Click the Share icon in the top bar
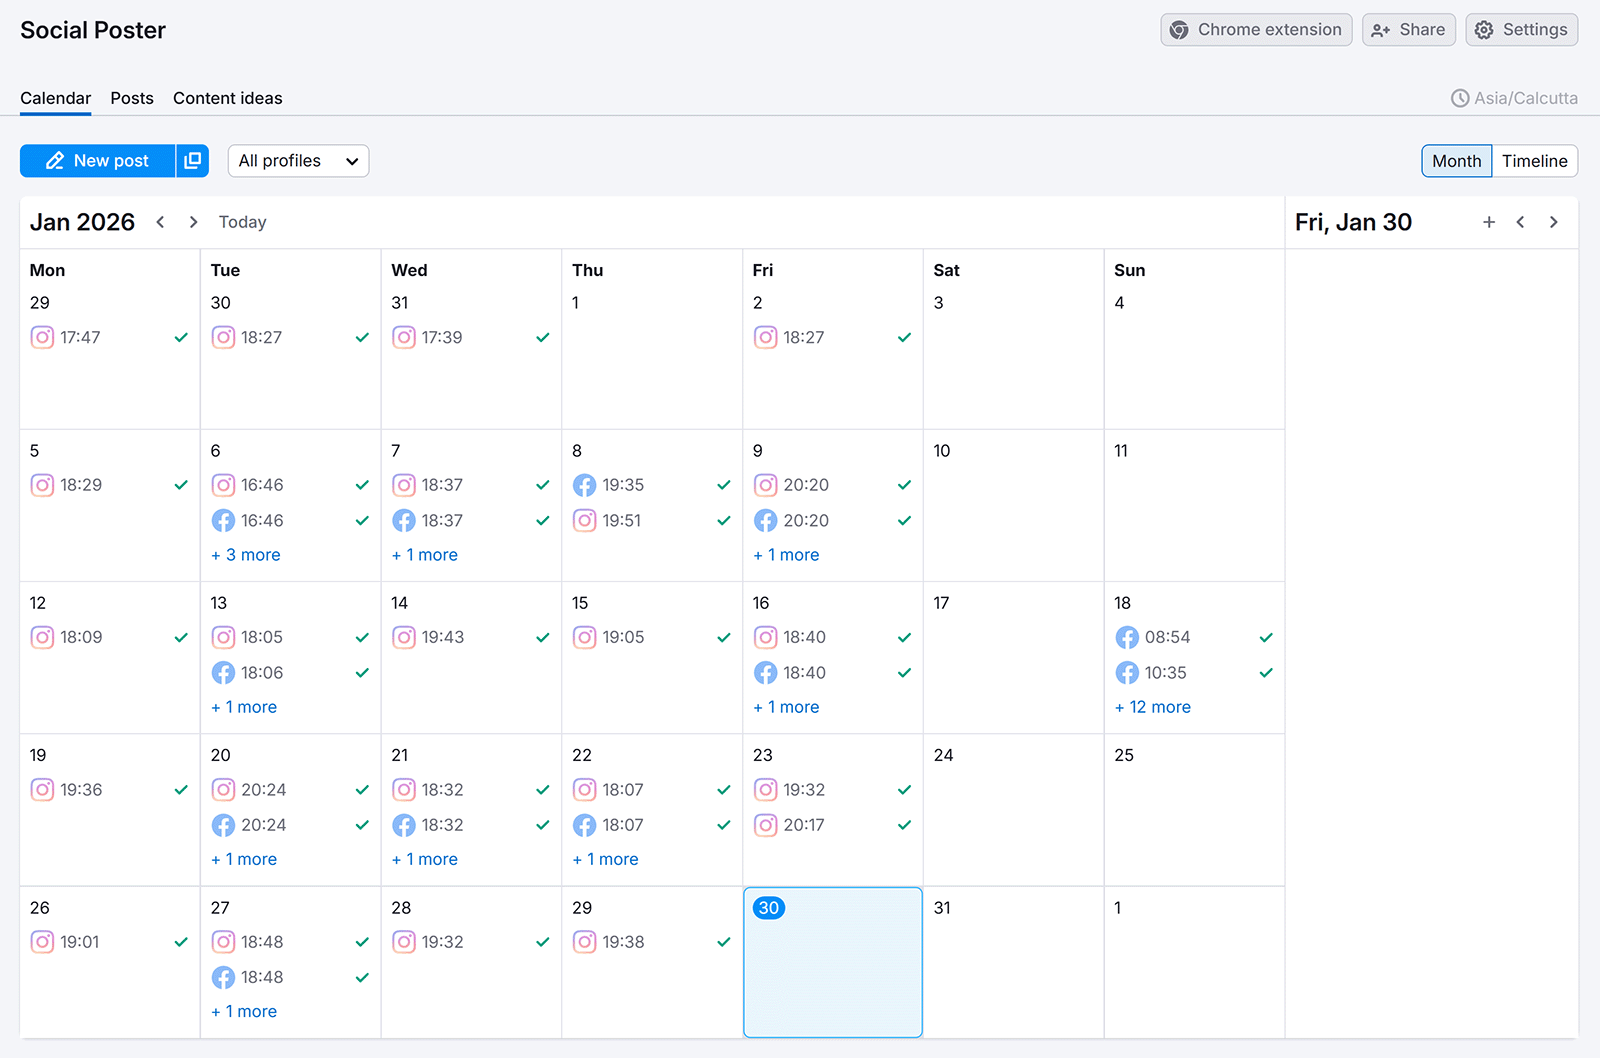Image resolution: width=1600 pixels, height=1058 pixels. coord(1381,29)
